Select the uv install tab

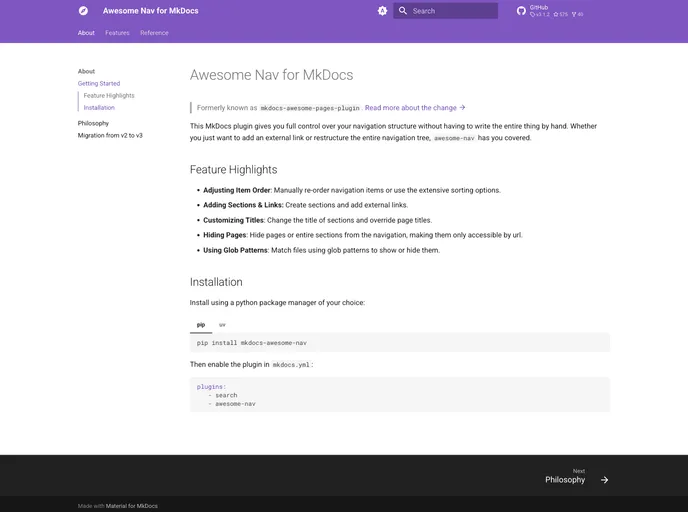[x=222, y=325]
